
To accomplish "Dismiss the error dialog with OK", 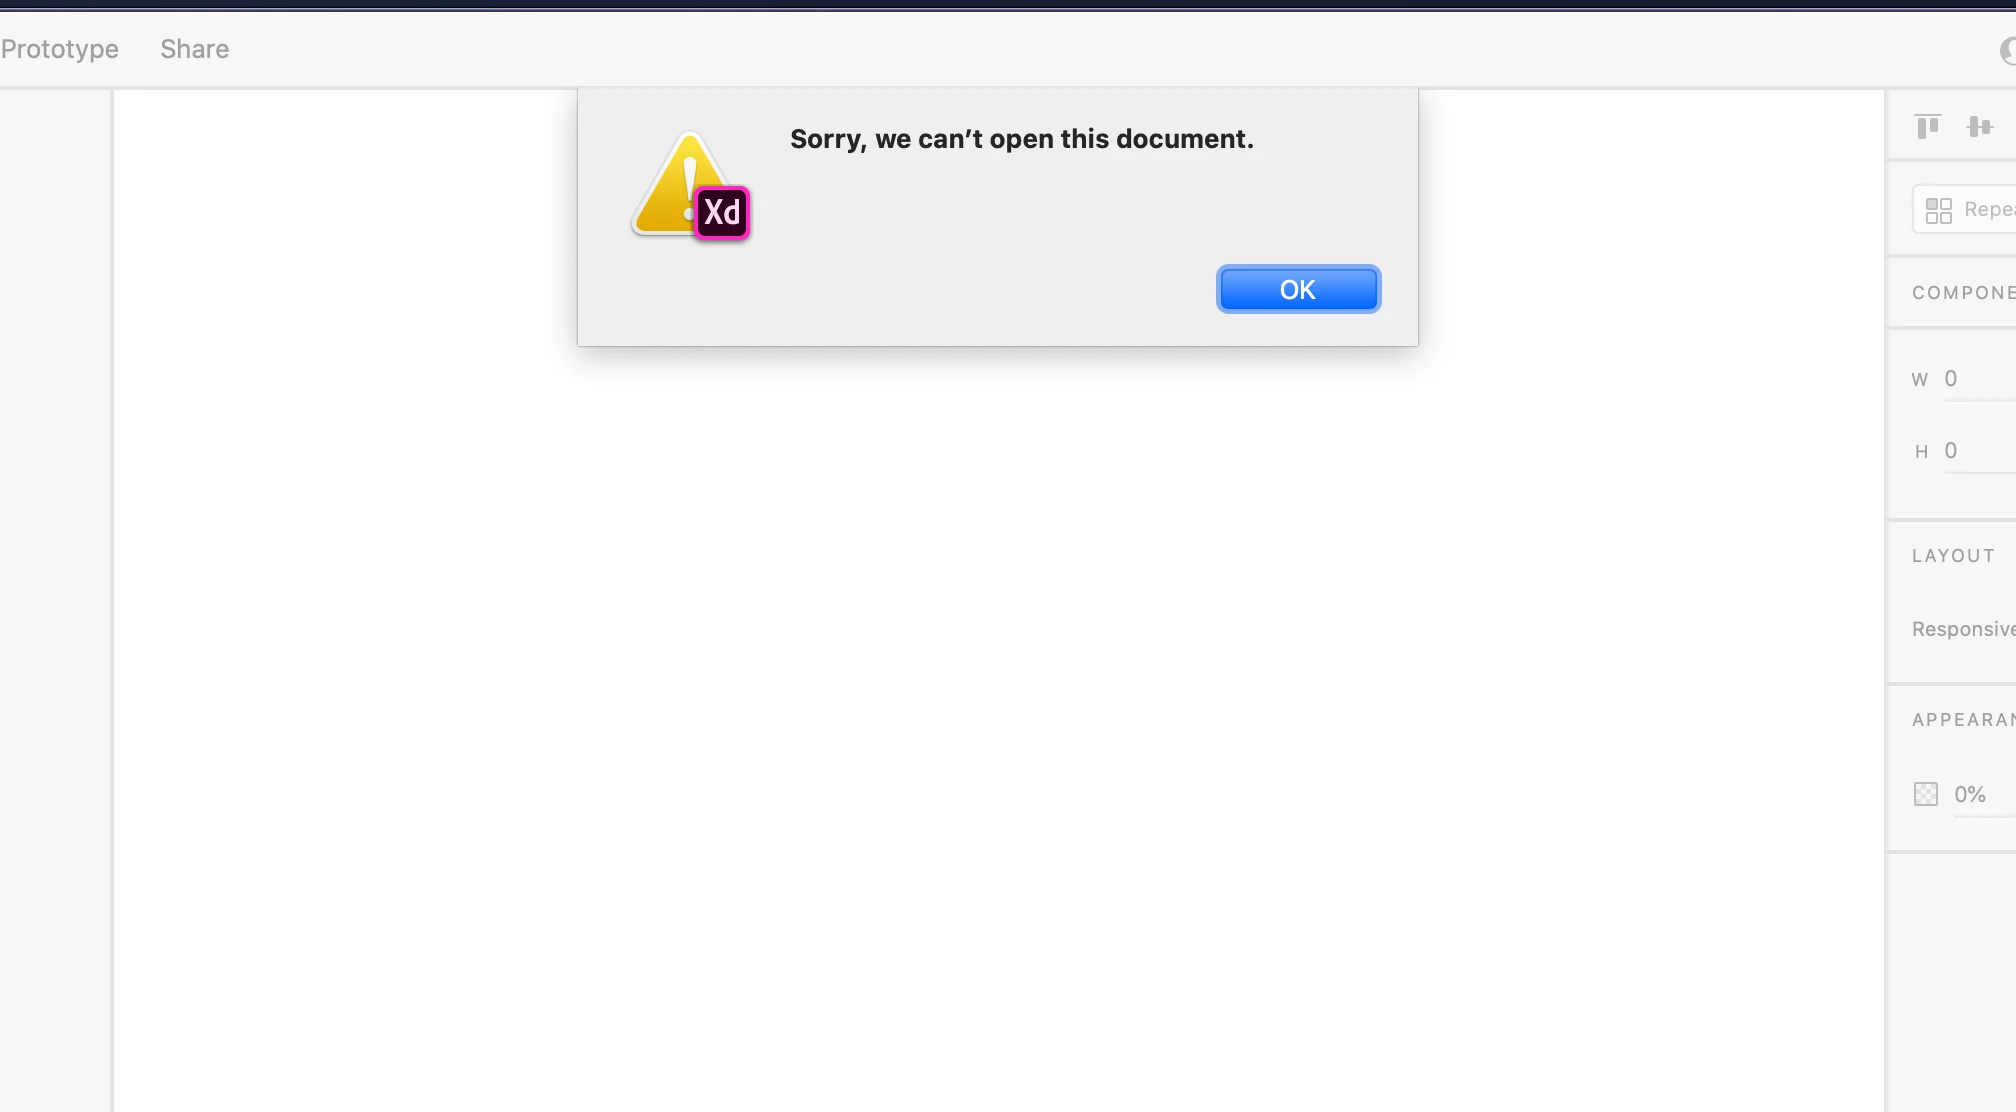I will 1298,289.
